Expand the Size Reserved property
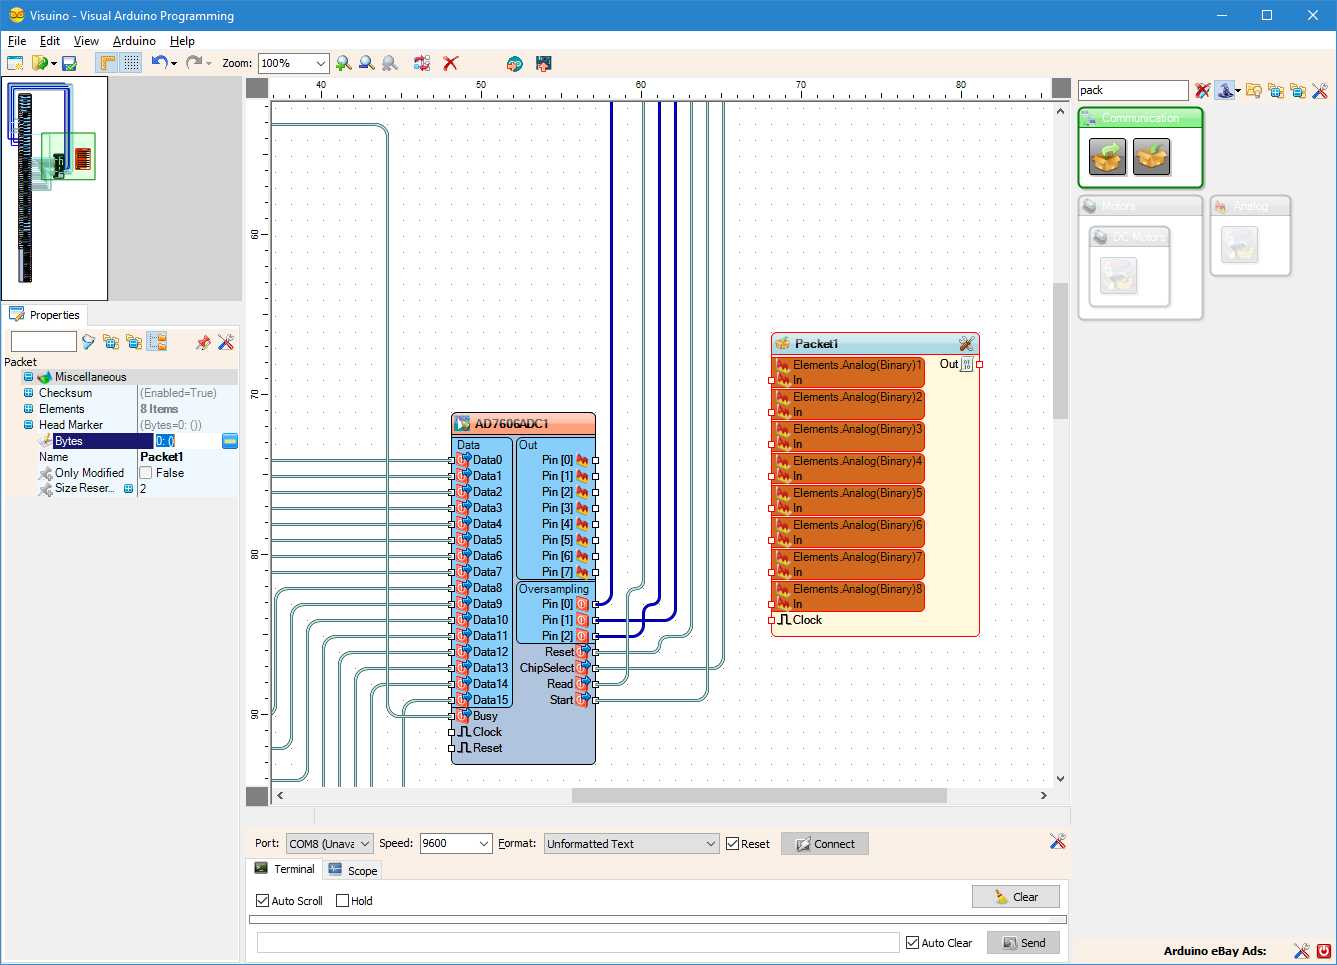This screenshot has height=965, width=1337. click(128, 489)
